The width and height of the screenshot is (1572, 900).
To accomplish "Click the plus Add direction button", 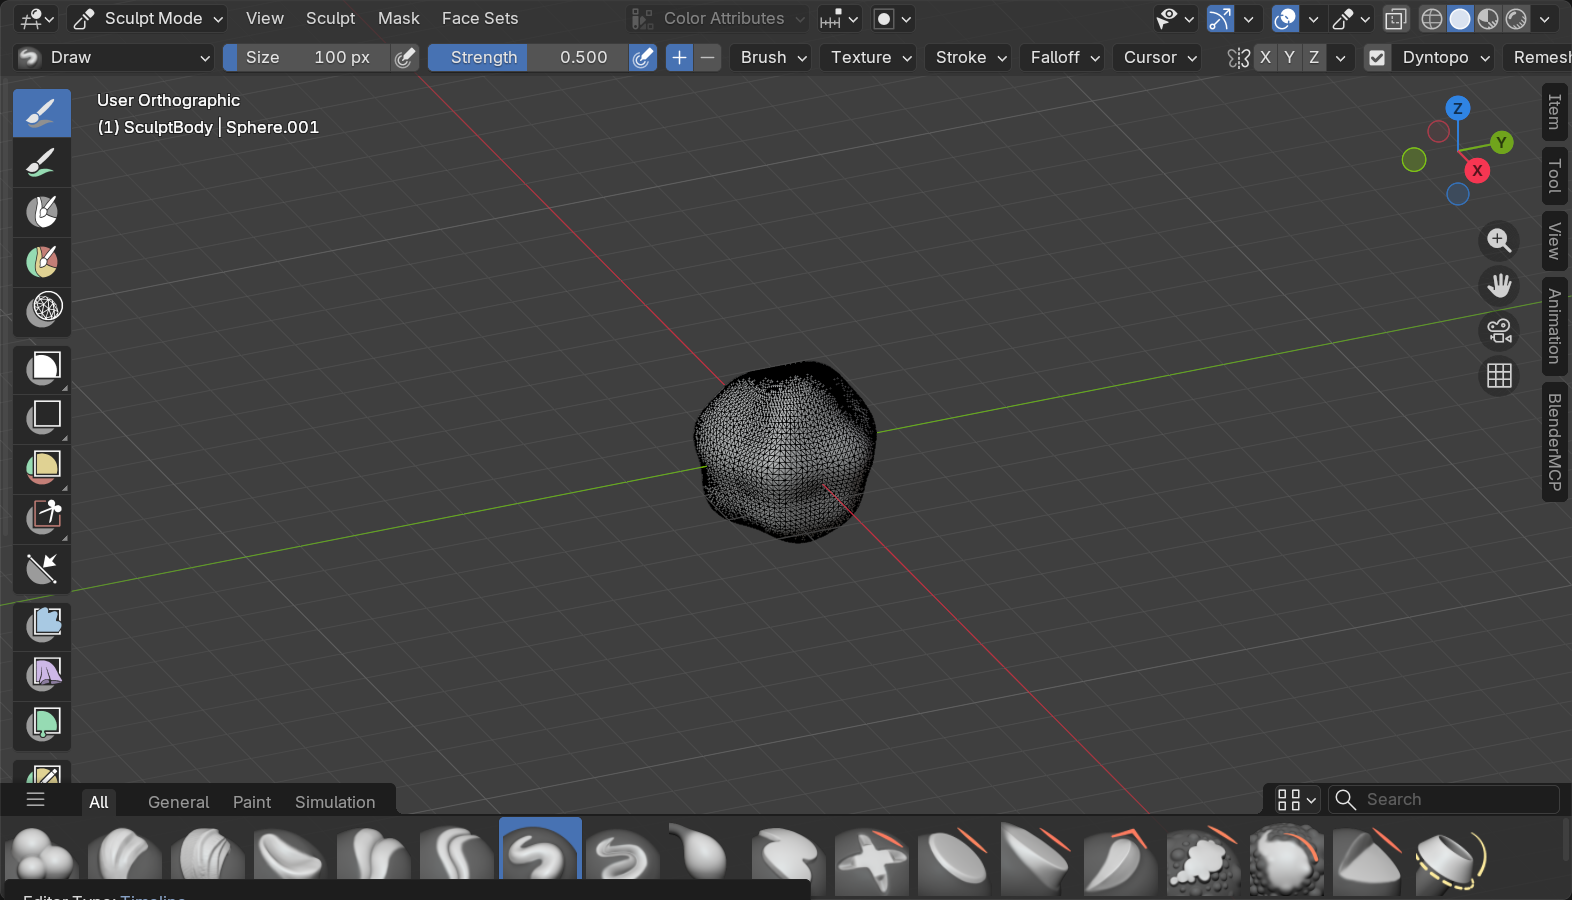I will pyautogui.click(x=680, y=58).
